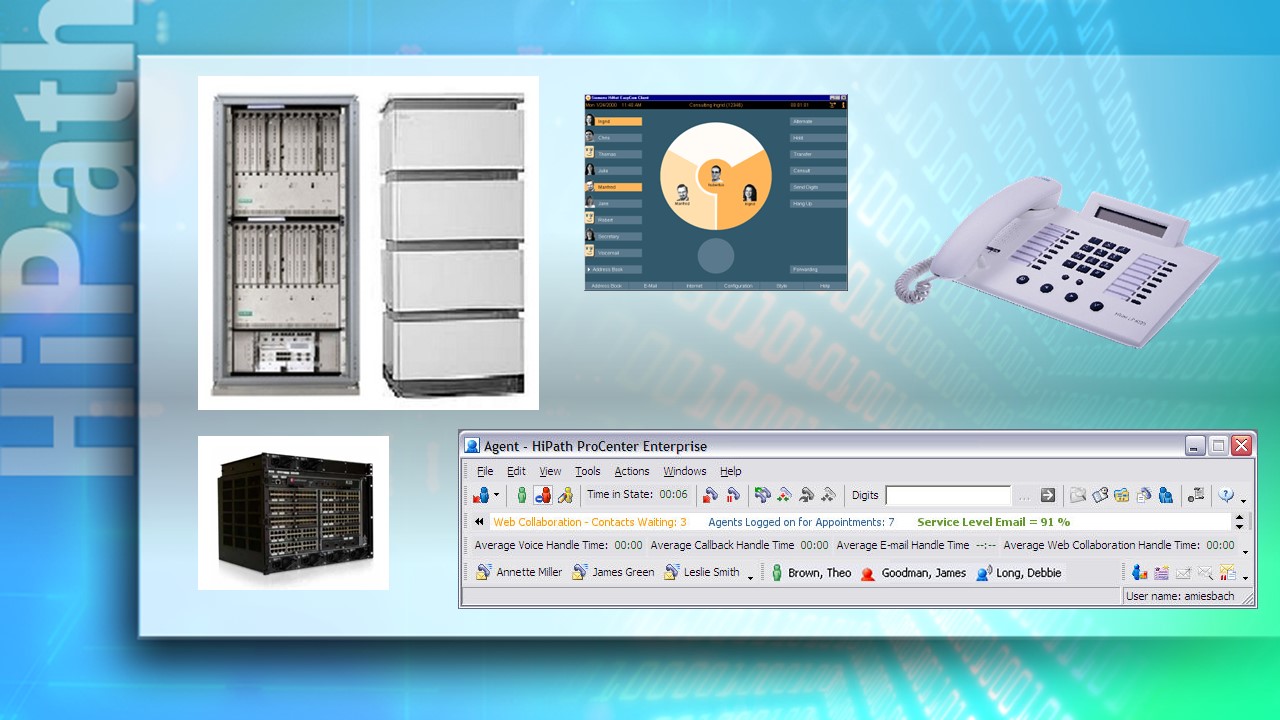Click the blue people icon in Agent toolbar
The image size is (1280, 720).
click(1166, 495)
